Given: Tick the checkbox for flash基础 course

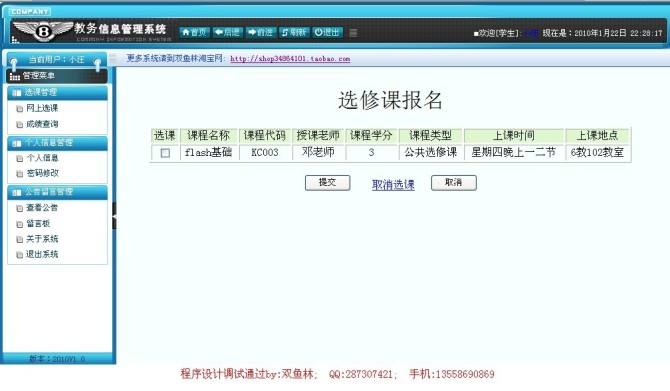Looking at the screenshot, I should pyautogui.click(x=165, y=153).
